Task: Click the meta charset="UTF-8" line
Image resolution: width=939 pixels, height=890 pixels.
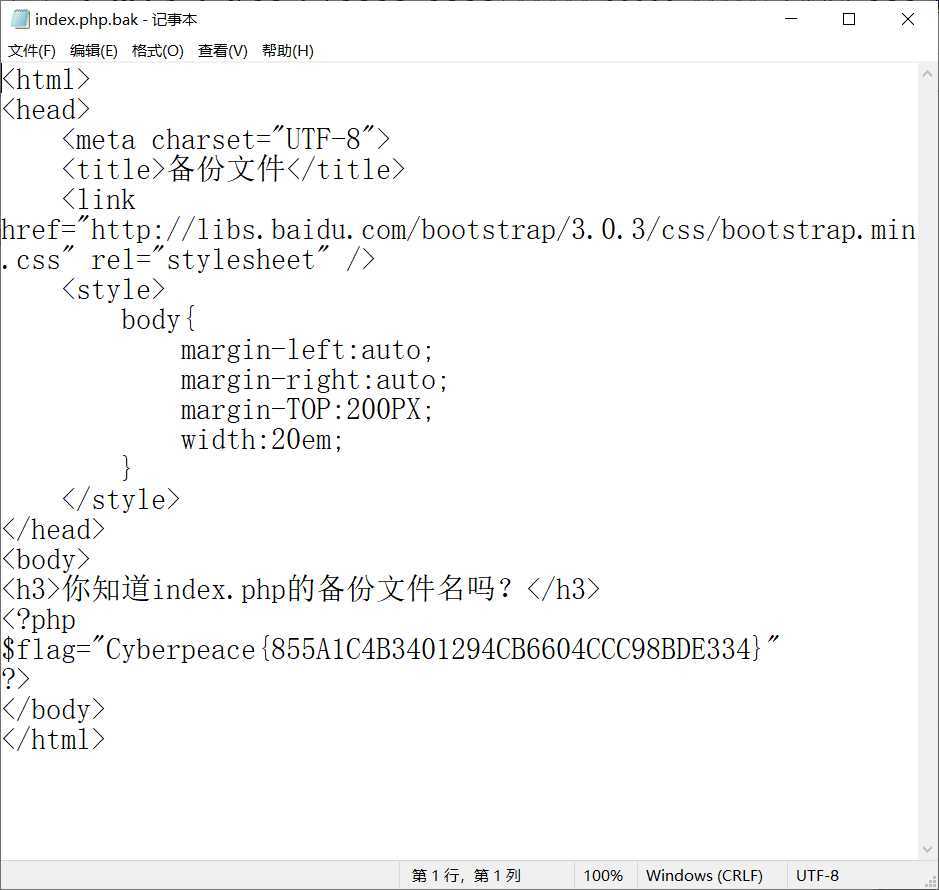Action: [226, 140]
